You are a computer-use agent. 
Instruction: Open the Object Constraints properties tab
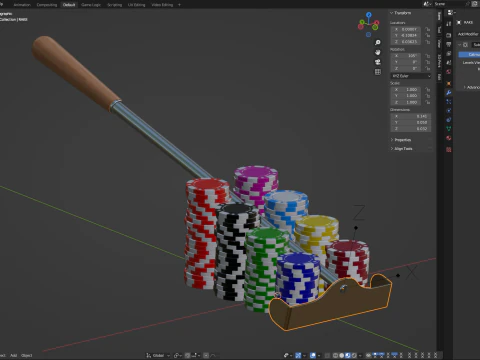449,120
